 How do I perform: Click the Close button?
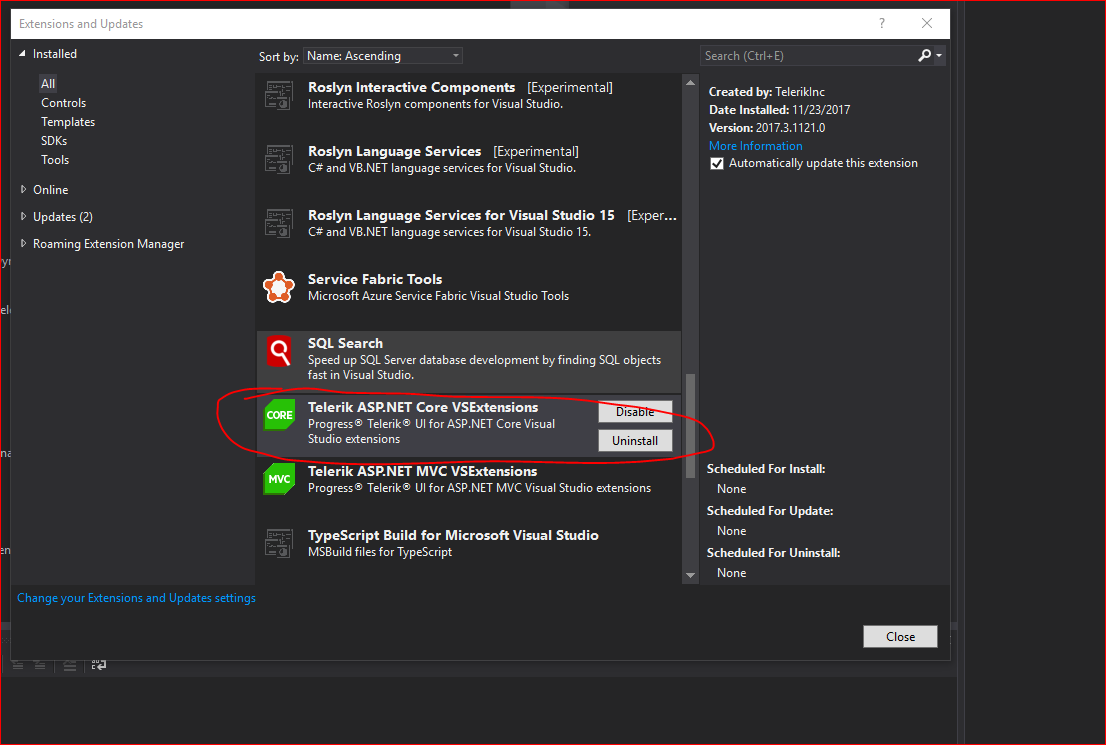(900, 636)
